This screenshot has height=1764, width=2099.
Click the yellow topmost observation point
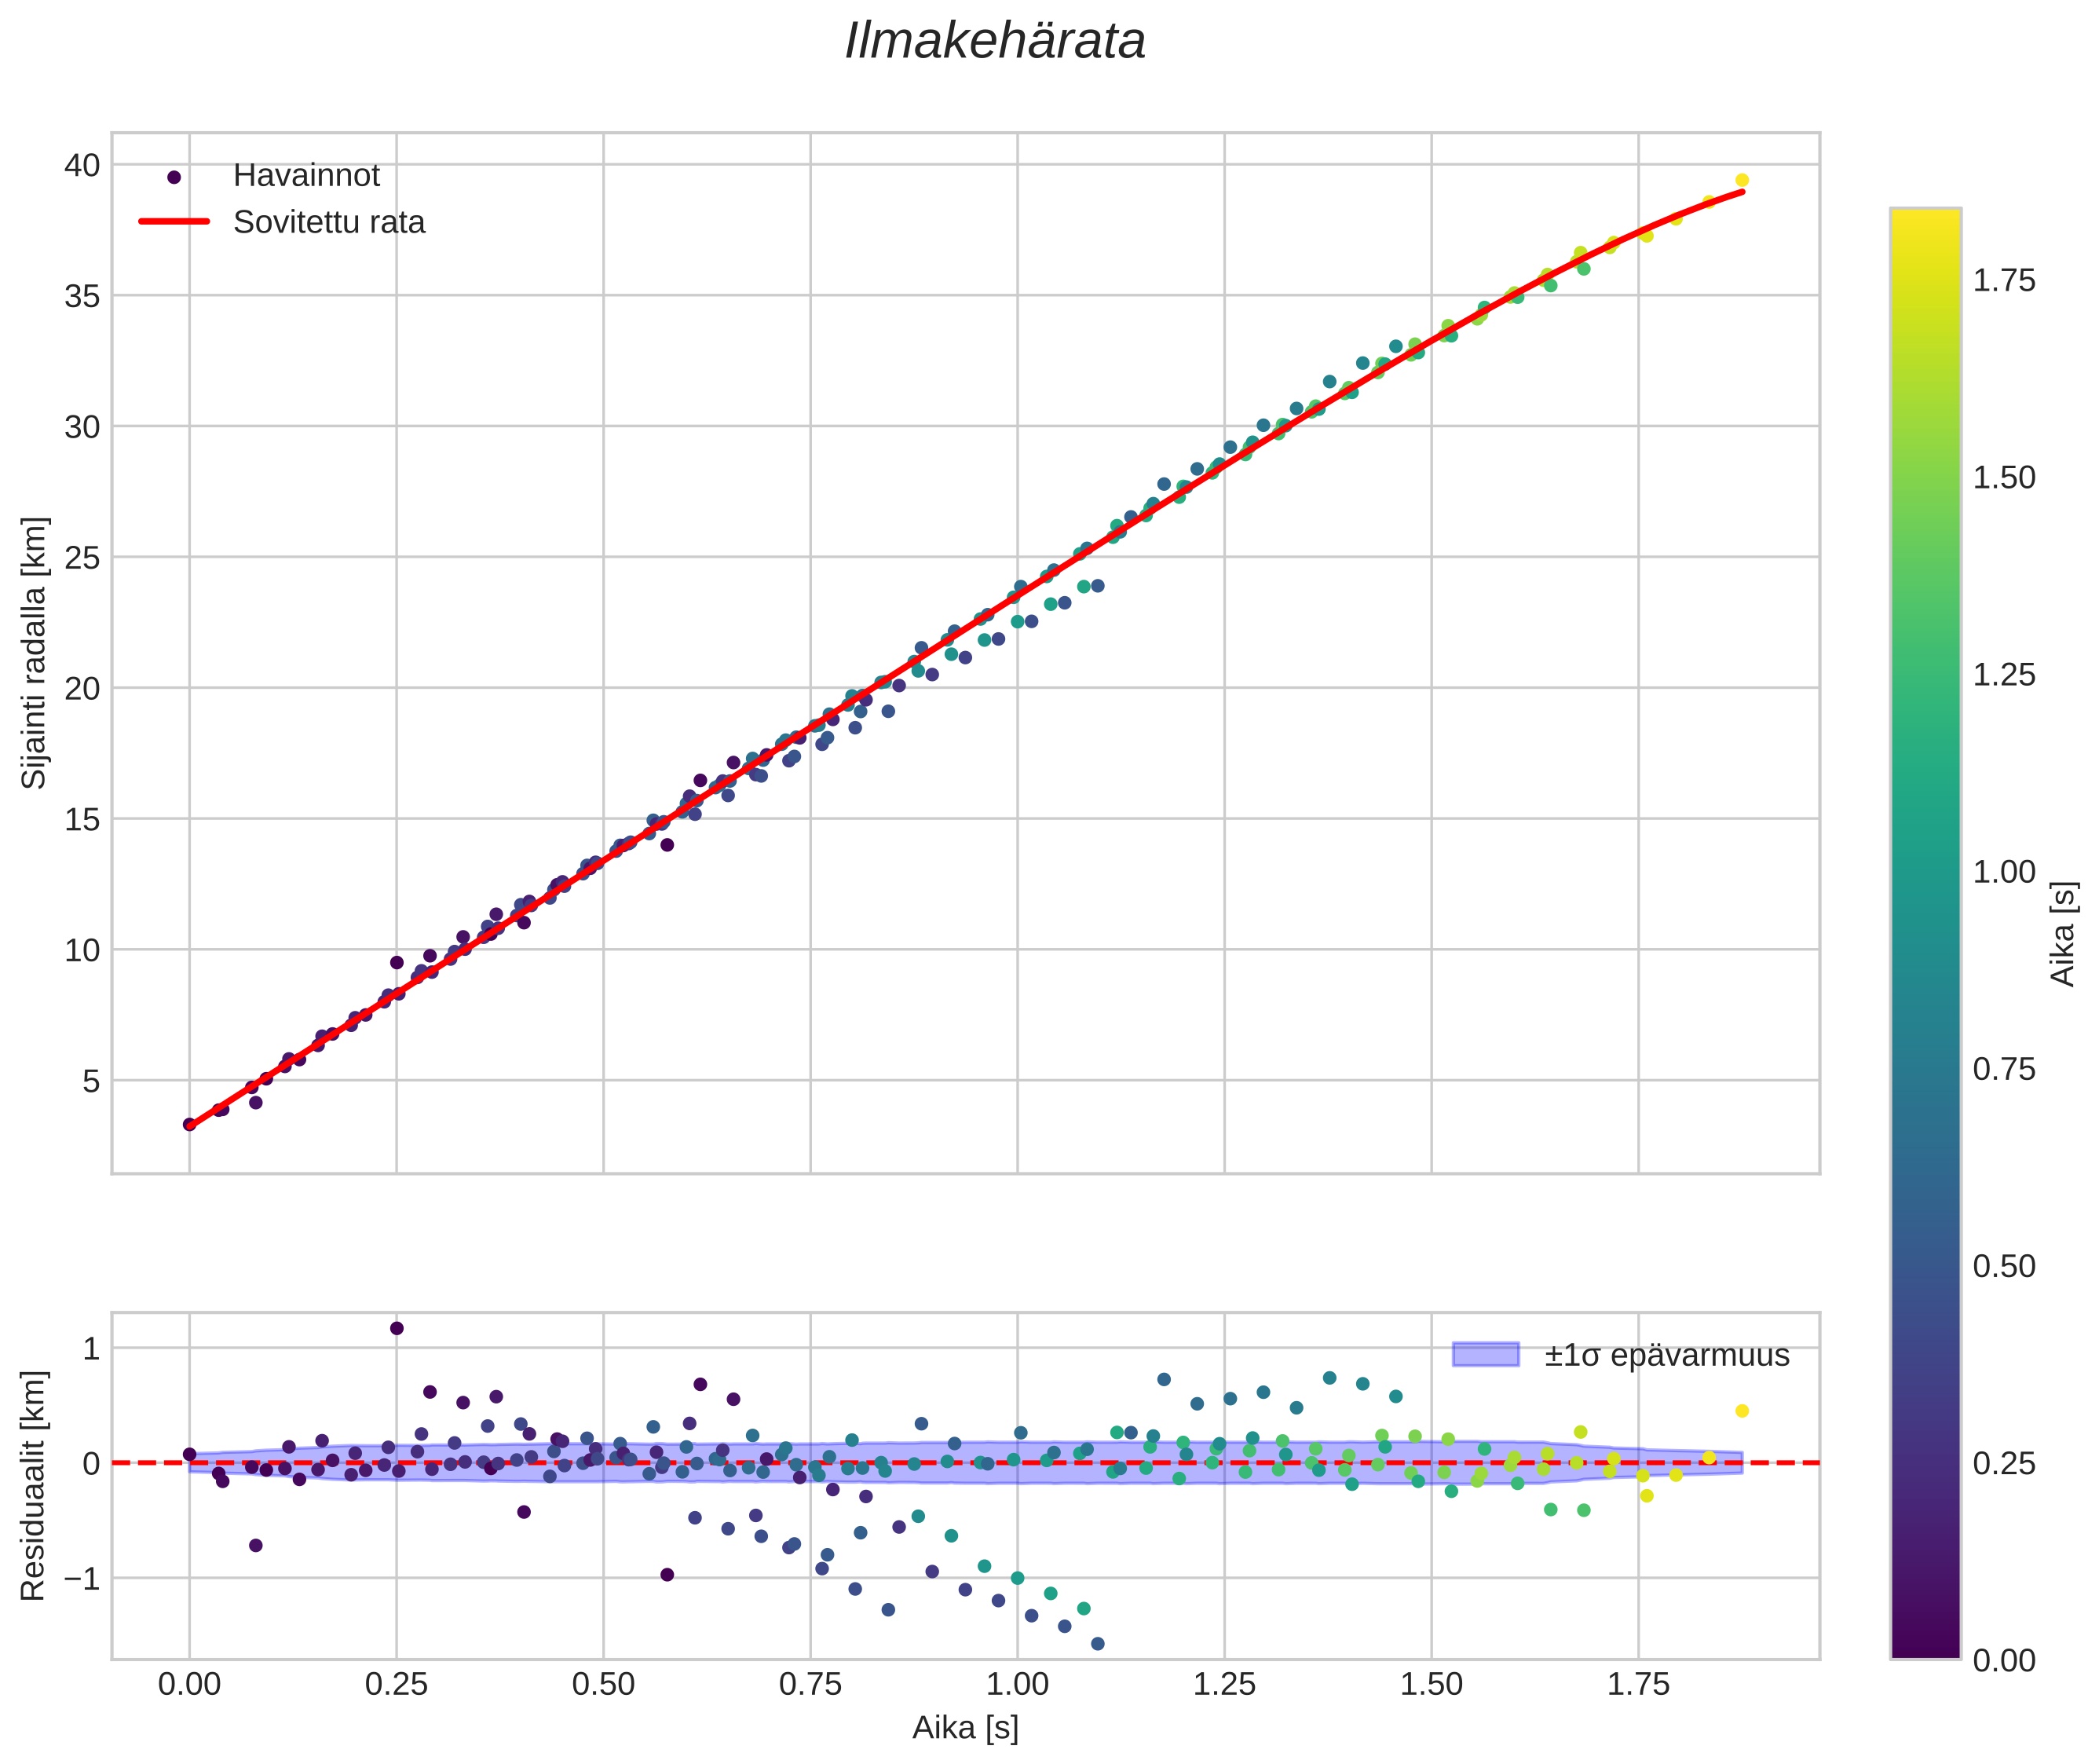pyautogui.click(x=1742, y=180)
